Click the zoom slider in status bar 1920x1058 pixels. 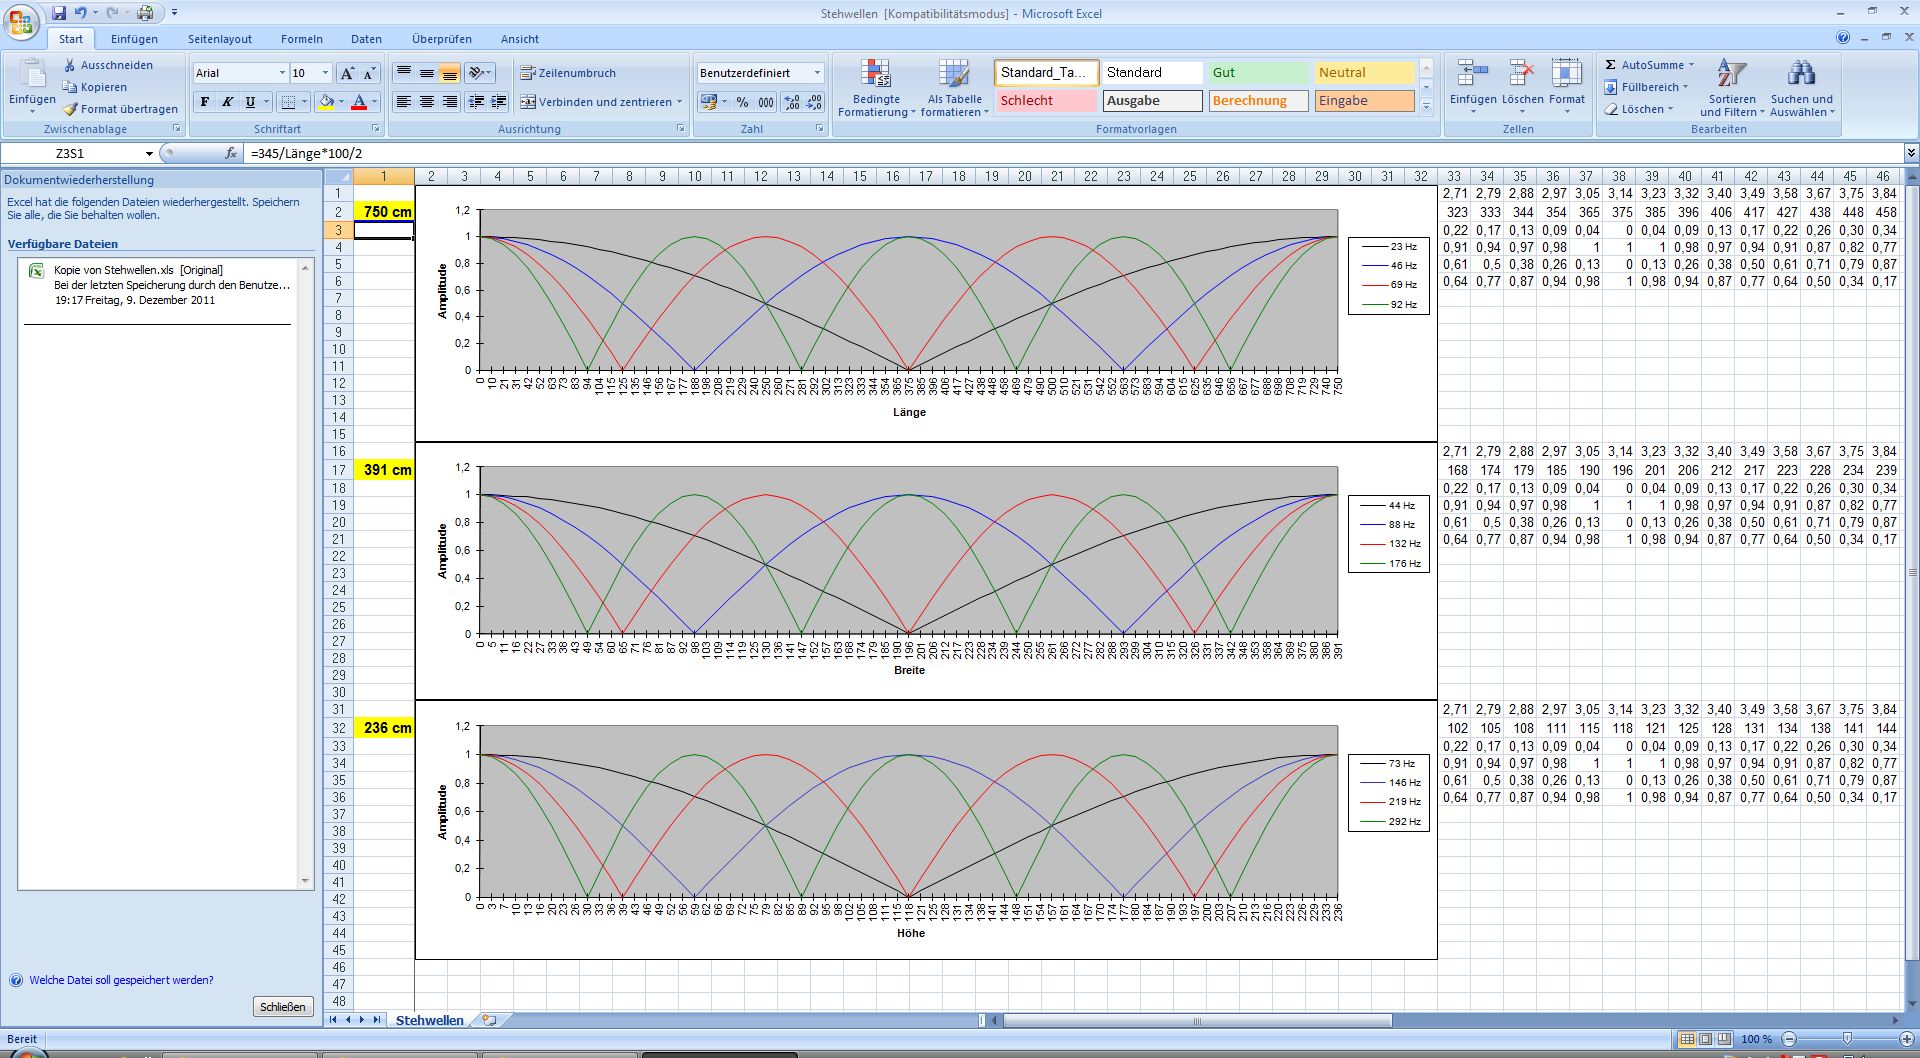point(1846,1039)
